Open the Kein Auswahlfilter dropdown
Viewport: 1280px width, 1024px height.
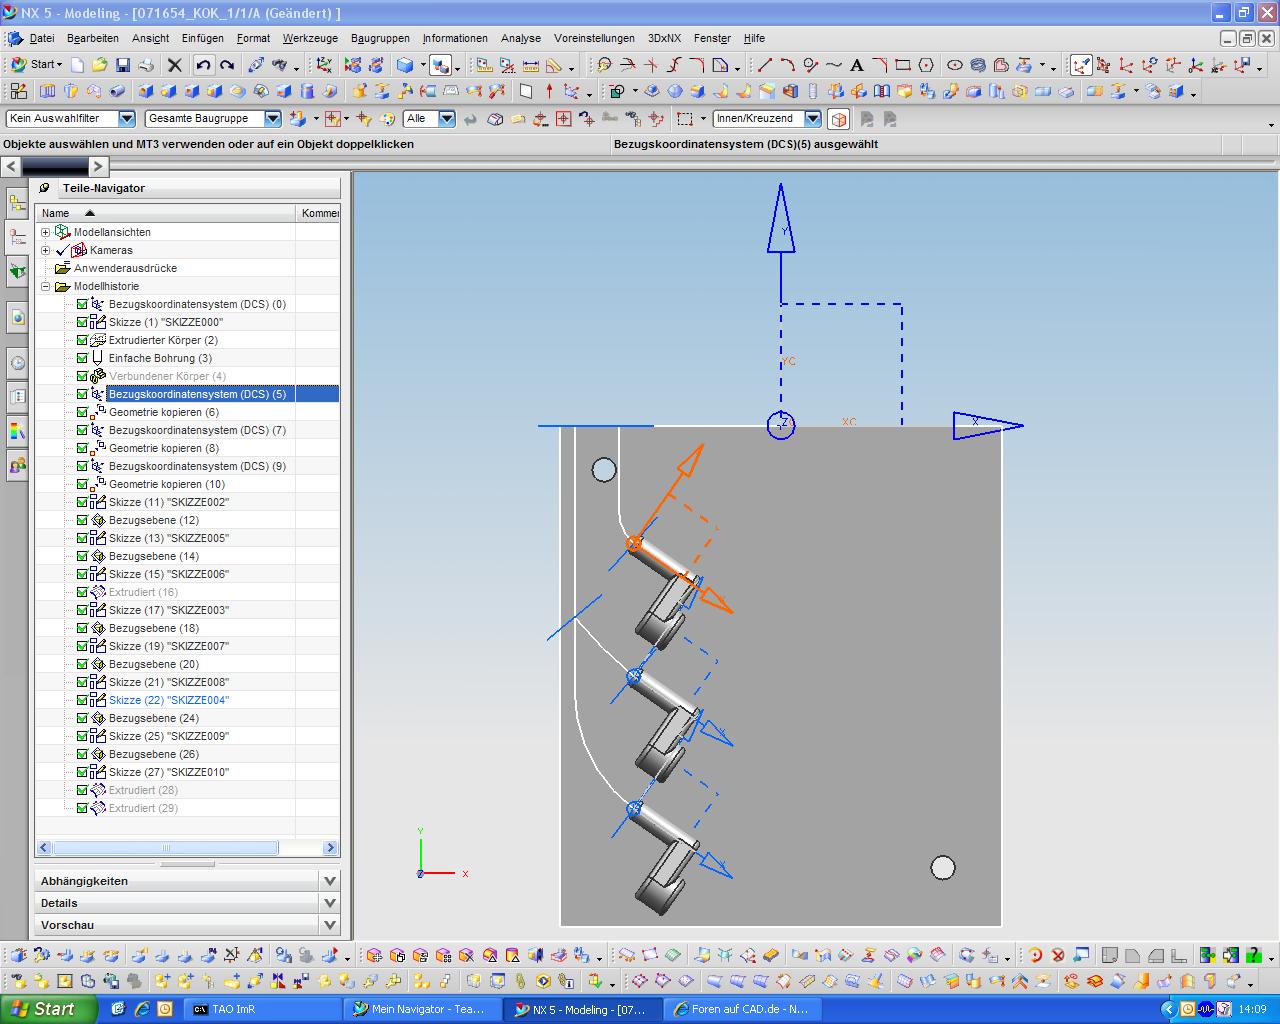pos(127,118)
